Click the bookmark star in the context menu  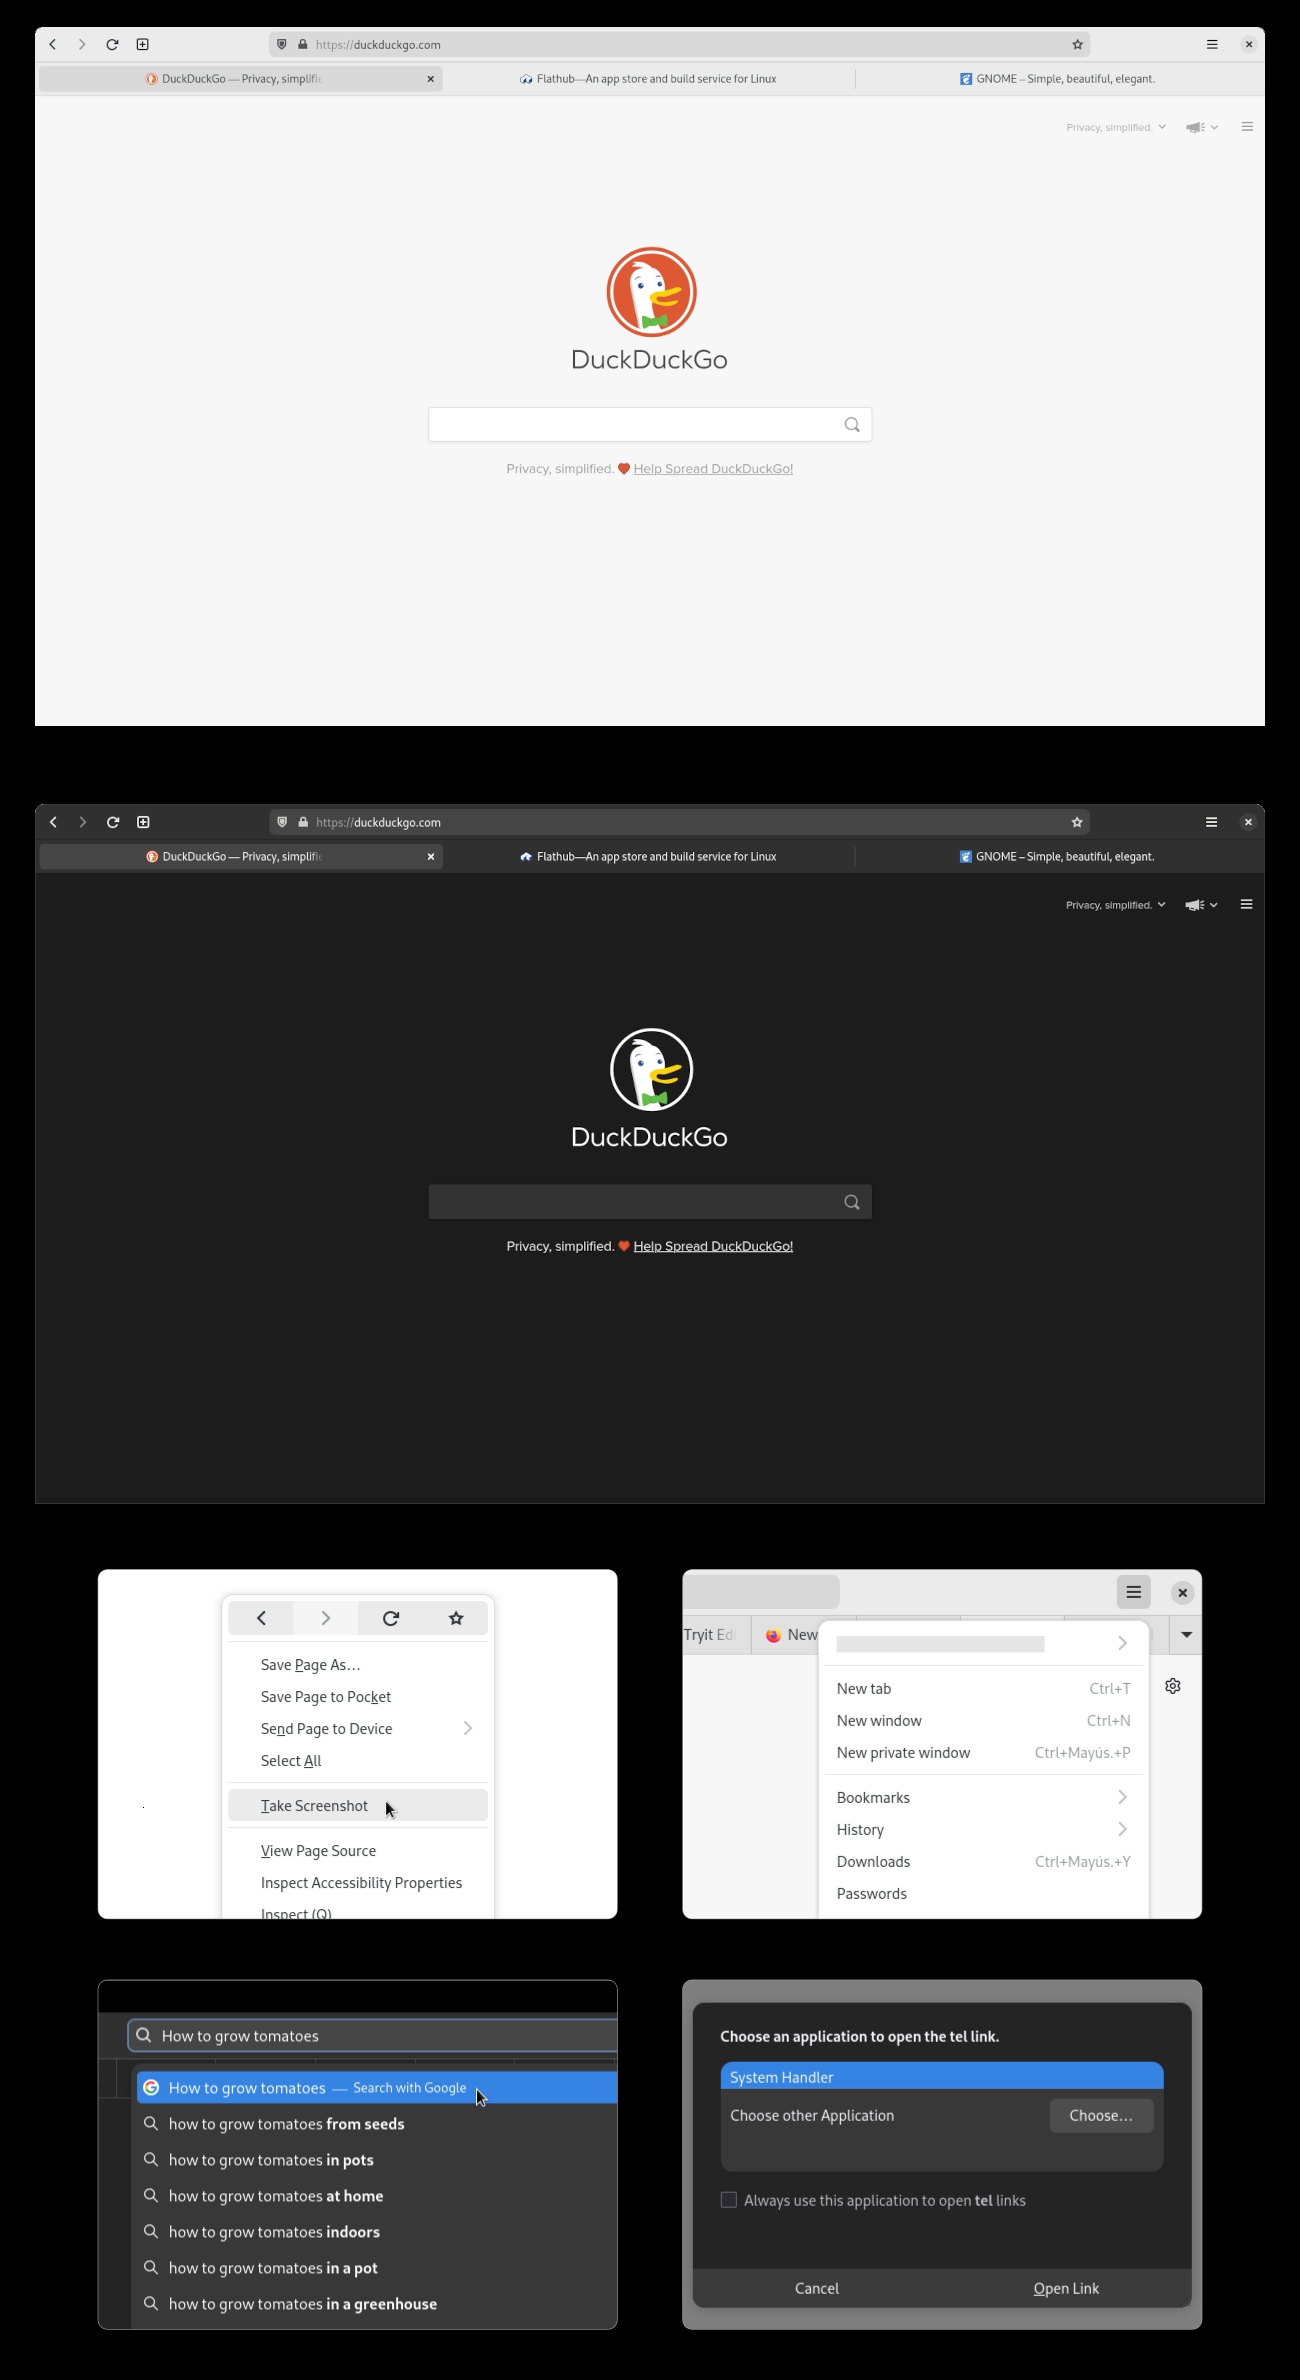(x=456, y=1618)
